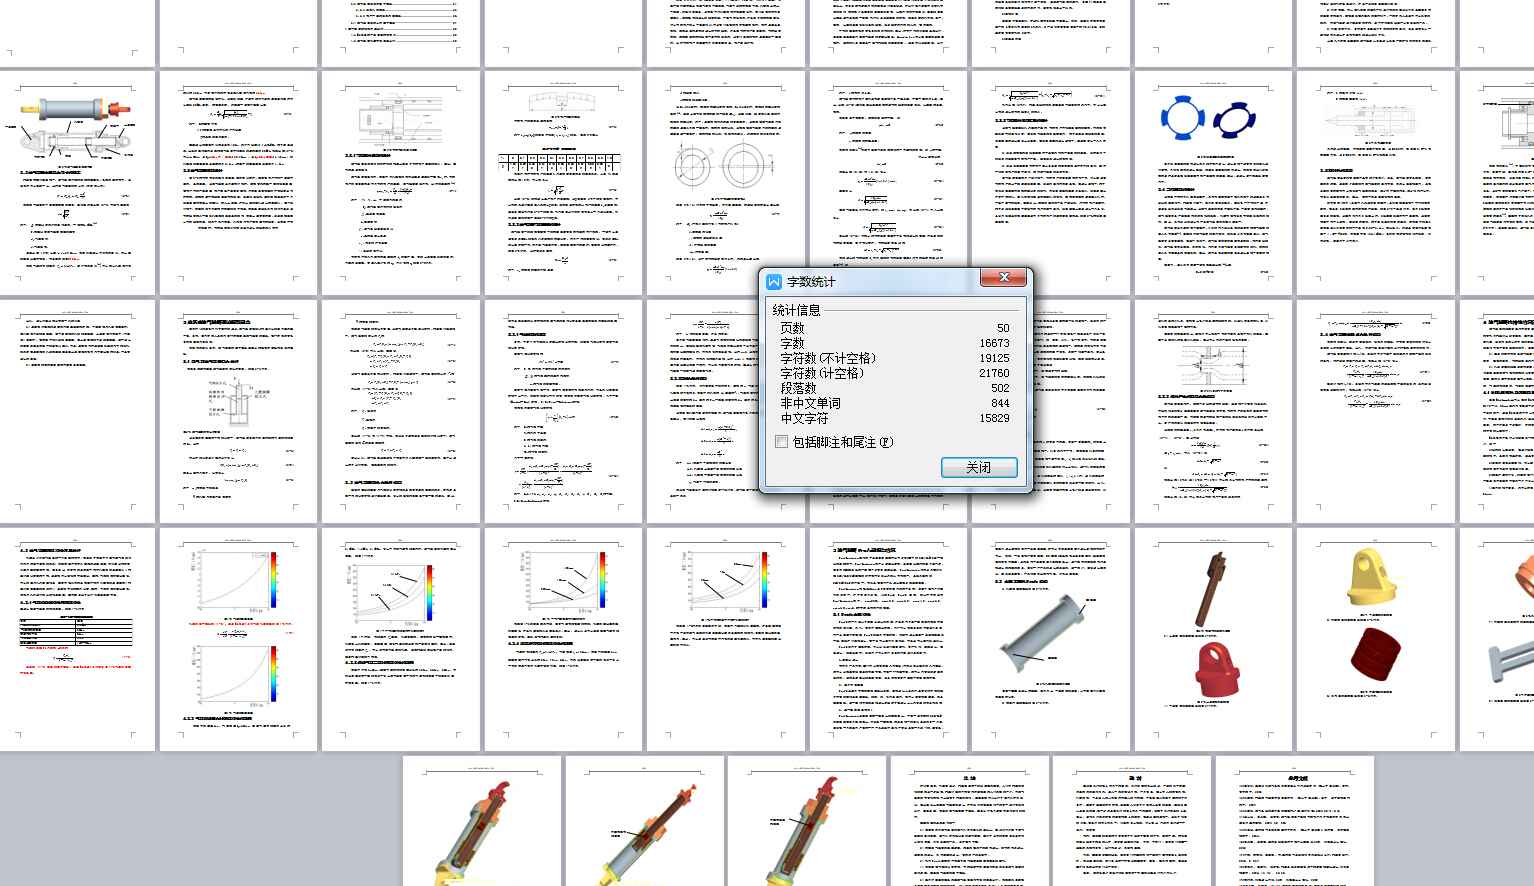The image size is (1534, 886).
Task: Open the page containing two stacked curve charts
Action: 238,639
